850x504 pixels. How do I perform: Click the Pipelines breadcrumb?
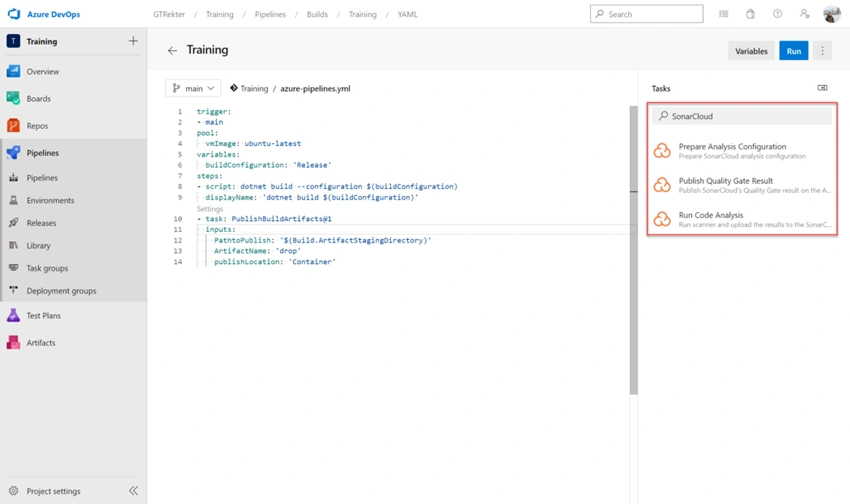pyautogui.click(x=270, y=14)
